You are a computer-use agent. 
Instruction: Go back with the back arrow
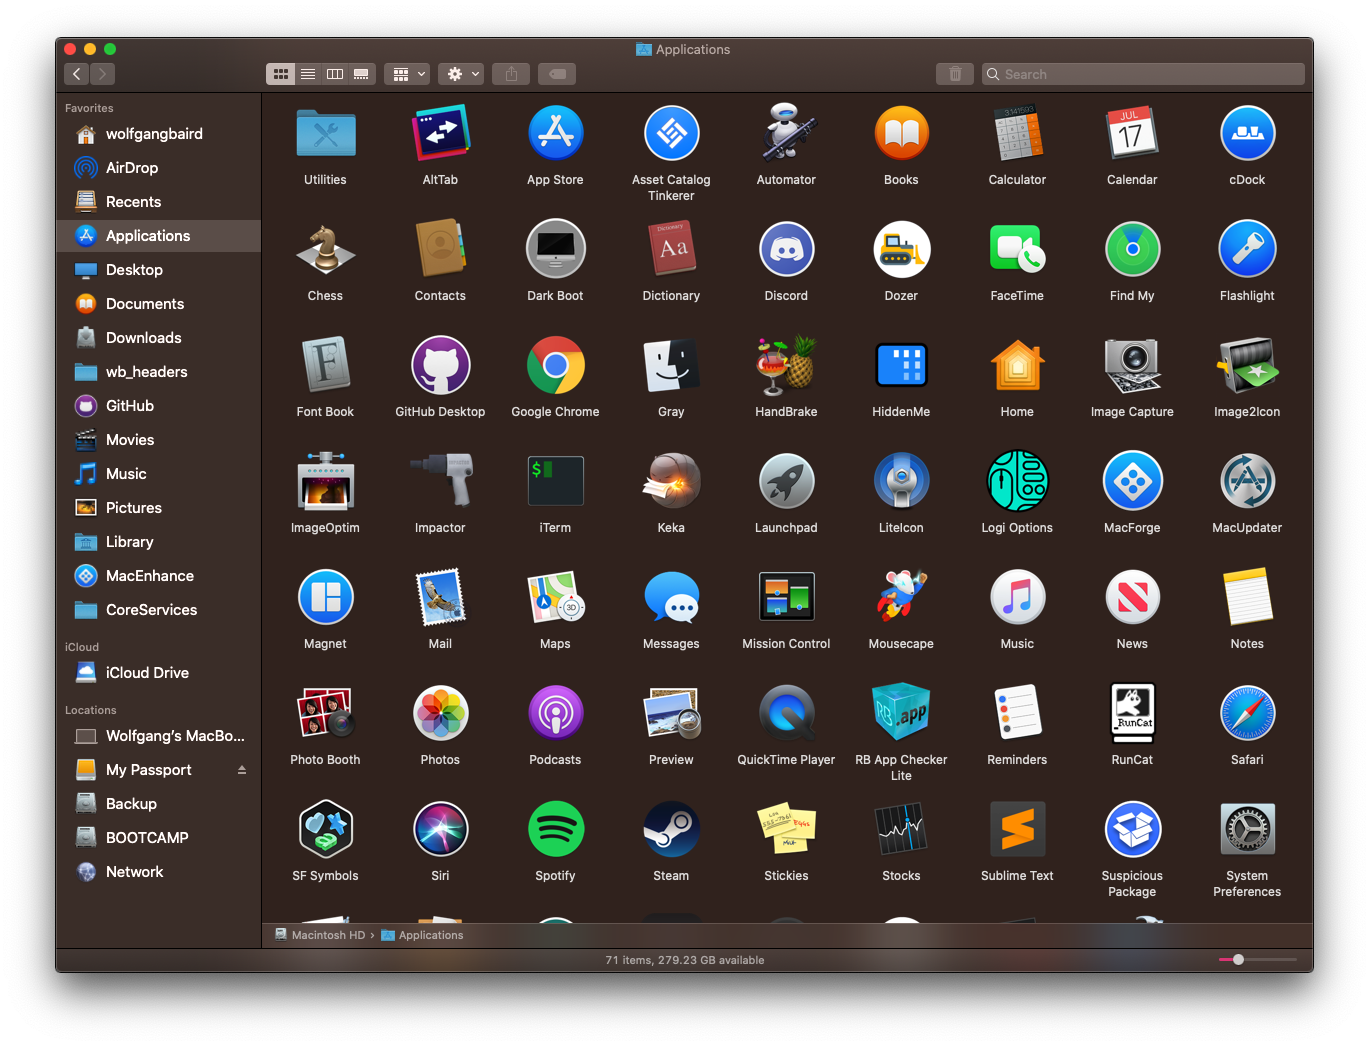[x=77, y=74]
